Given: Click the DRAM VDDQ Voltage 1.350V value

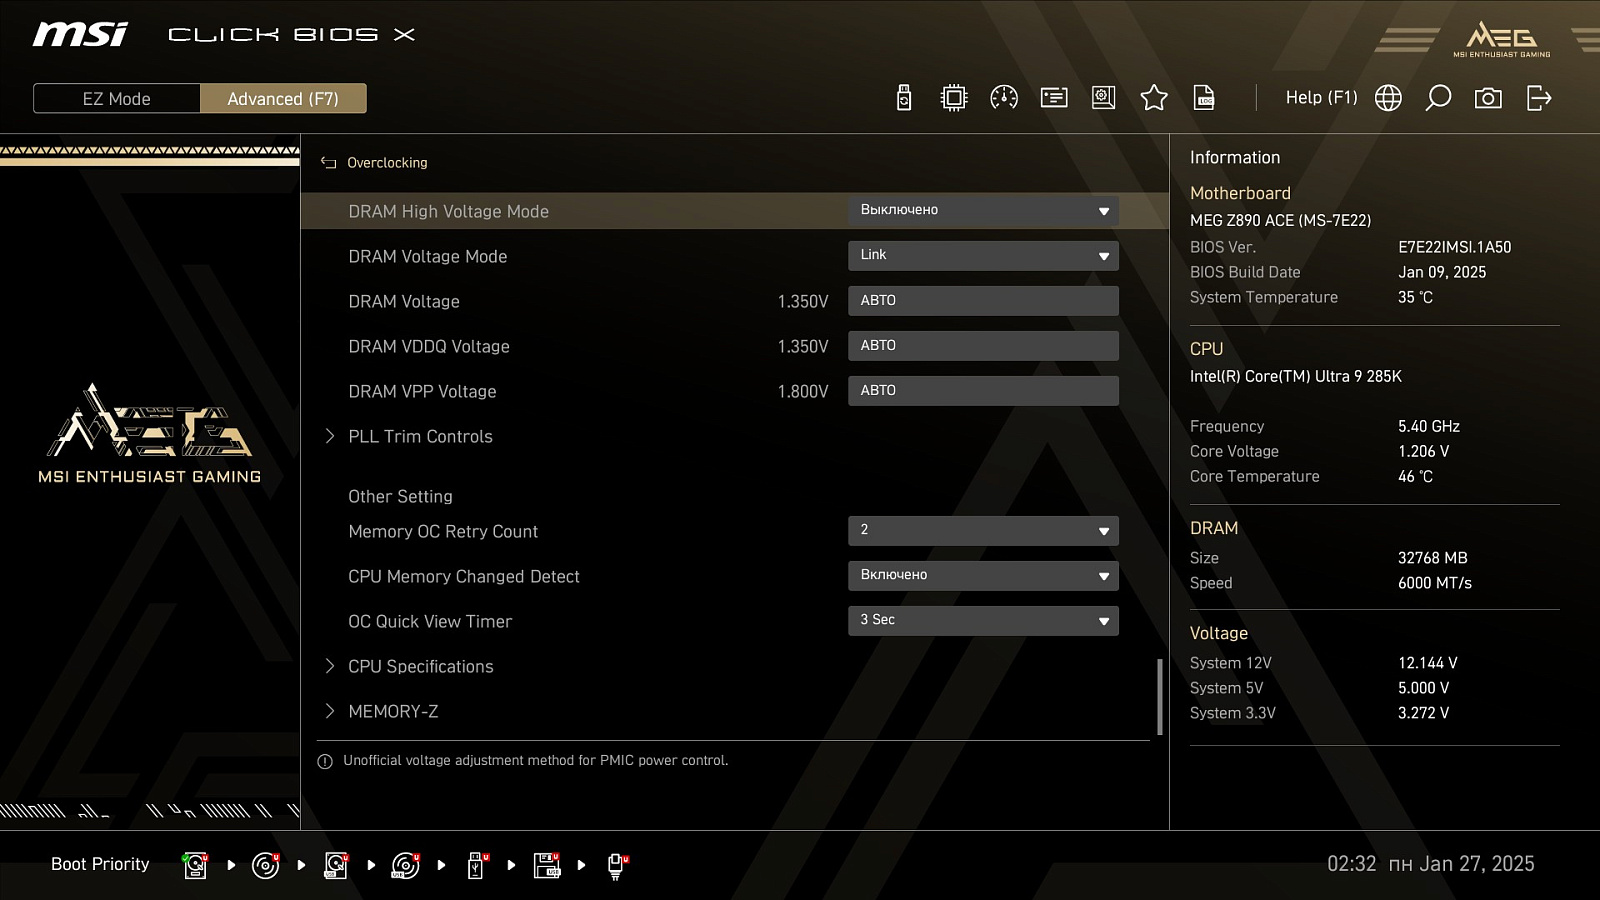Looking at the screenshot, I should click(803, 347).
